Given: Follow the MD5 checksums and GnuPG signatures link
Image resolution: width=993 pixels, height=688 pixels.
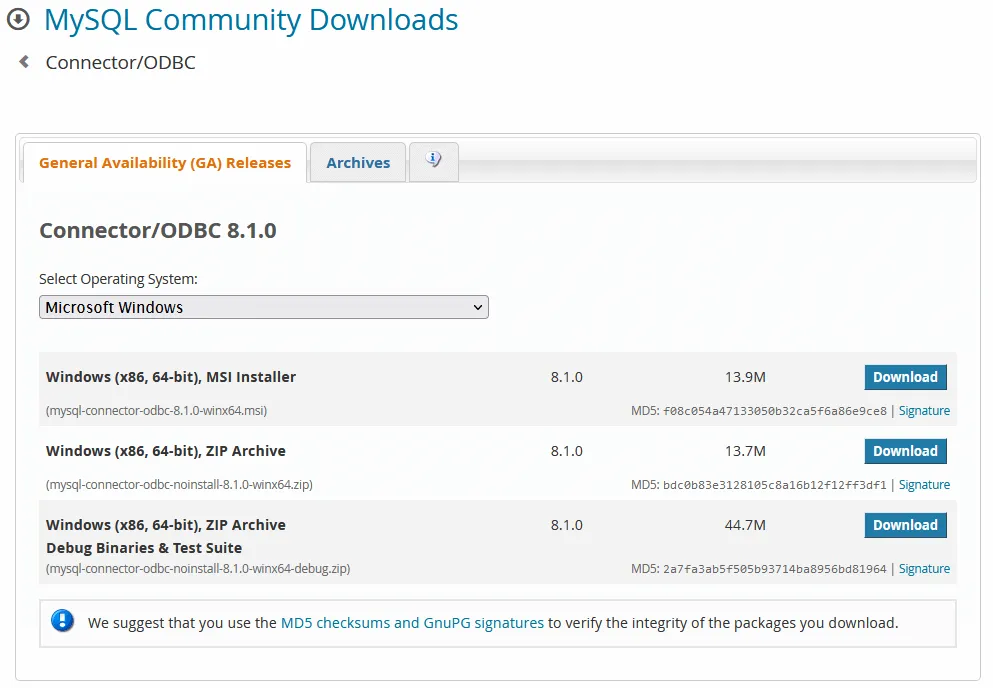Looking at the screenshot, I should coord(412,623).
